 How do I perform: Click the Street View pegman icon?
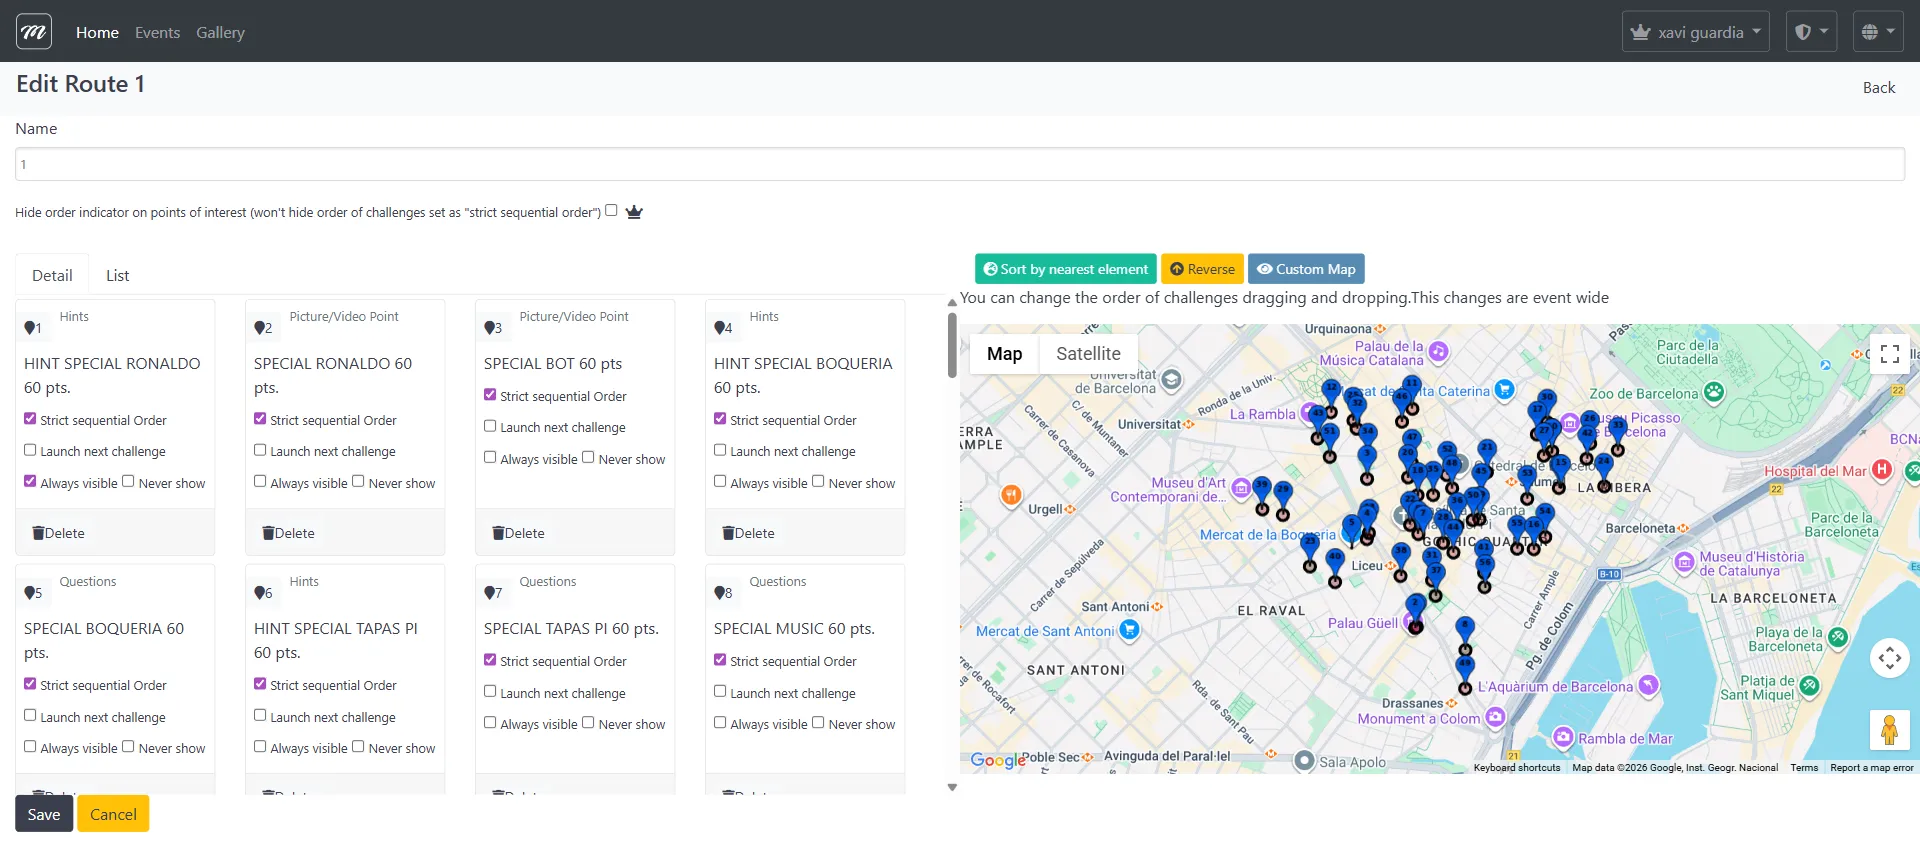1889,730
